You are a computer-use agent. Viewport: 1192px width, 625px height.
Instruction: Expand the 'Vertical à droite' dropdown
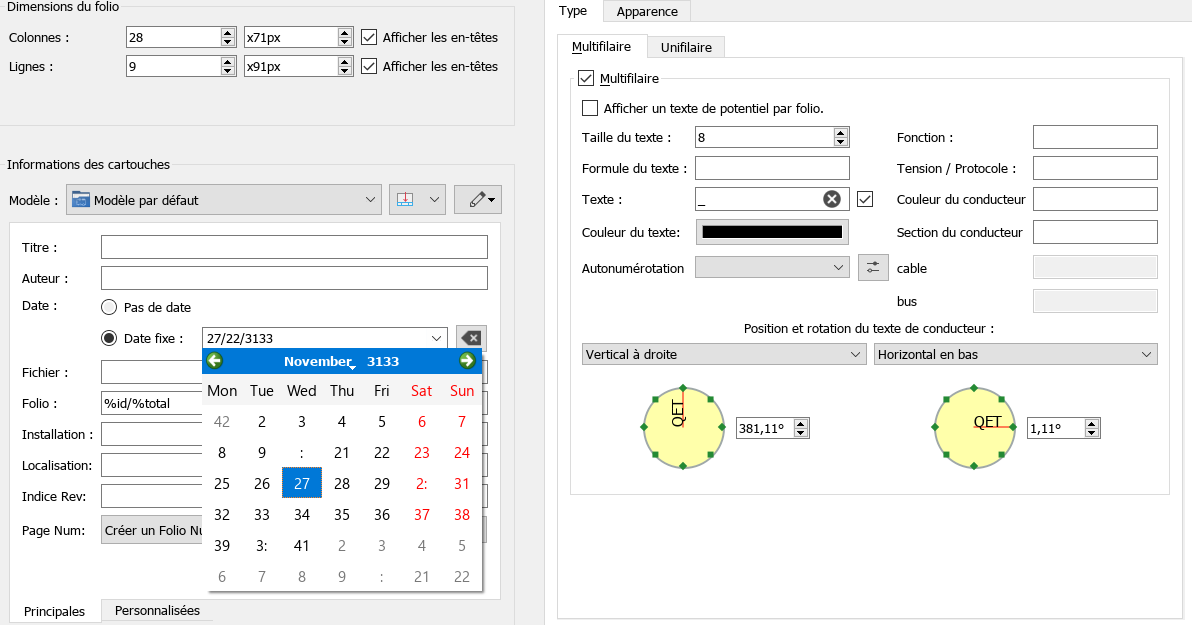[723, 355]
